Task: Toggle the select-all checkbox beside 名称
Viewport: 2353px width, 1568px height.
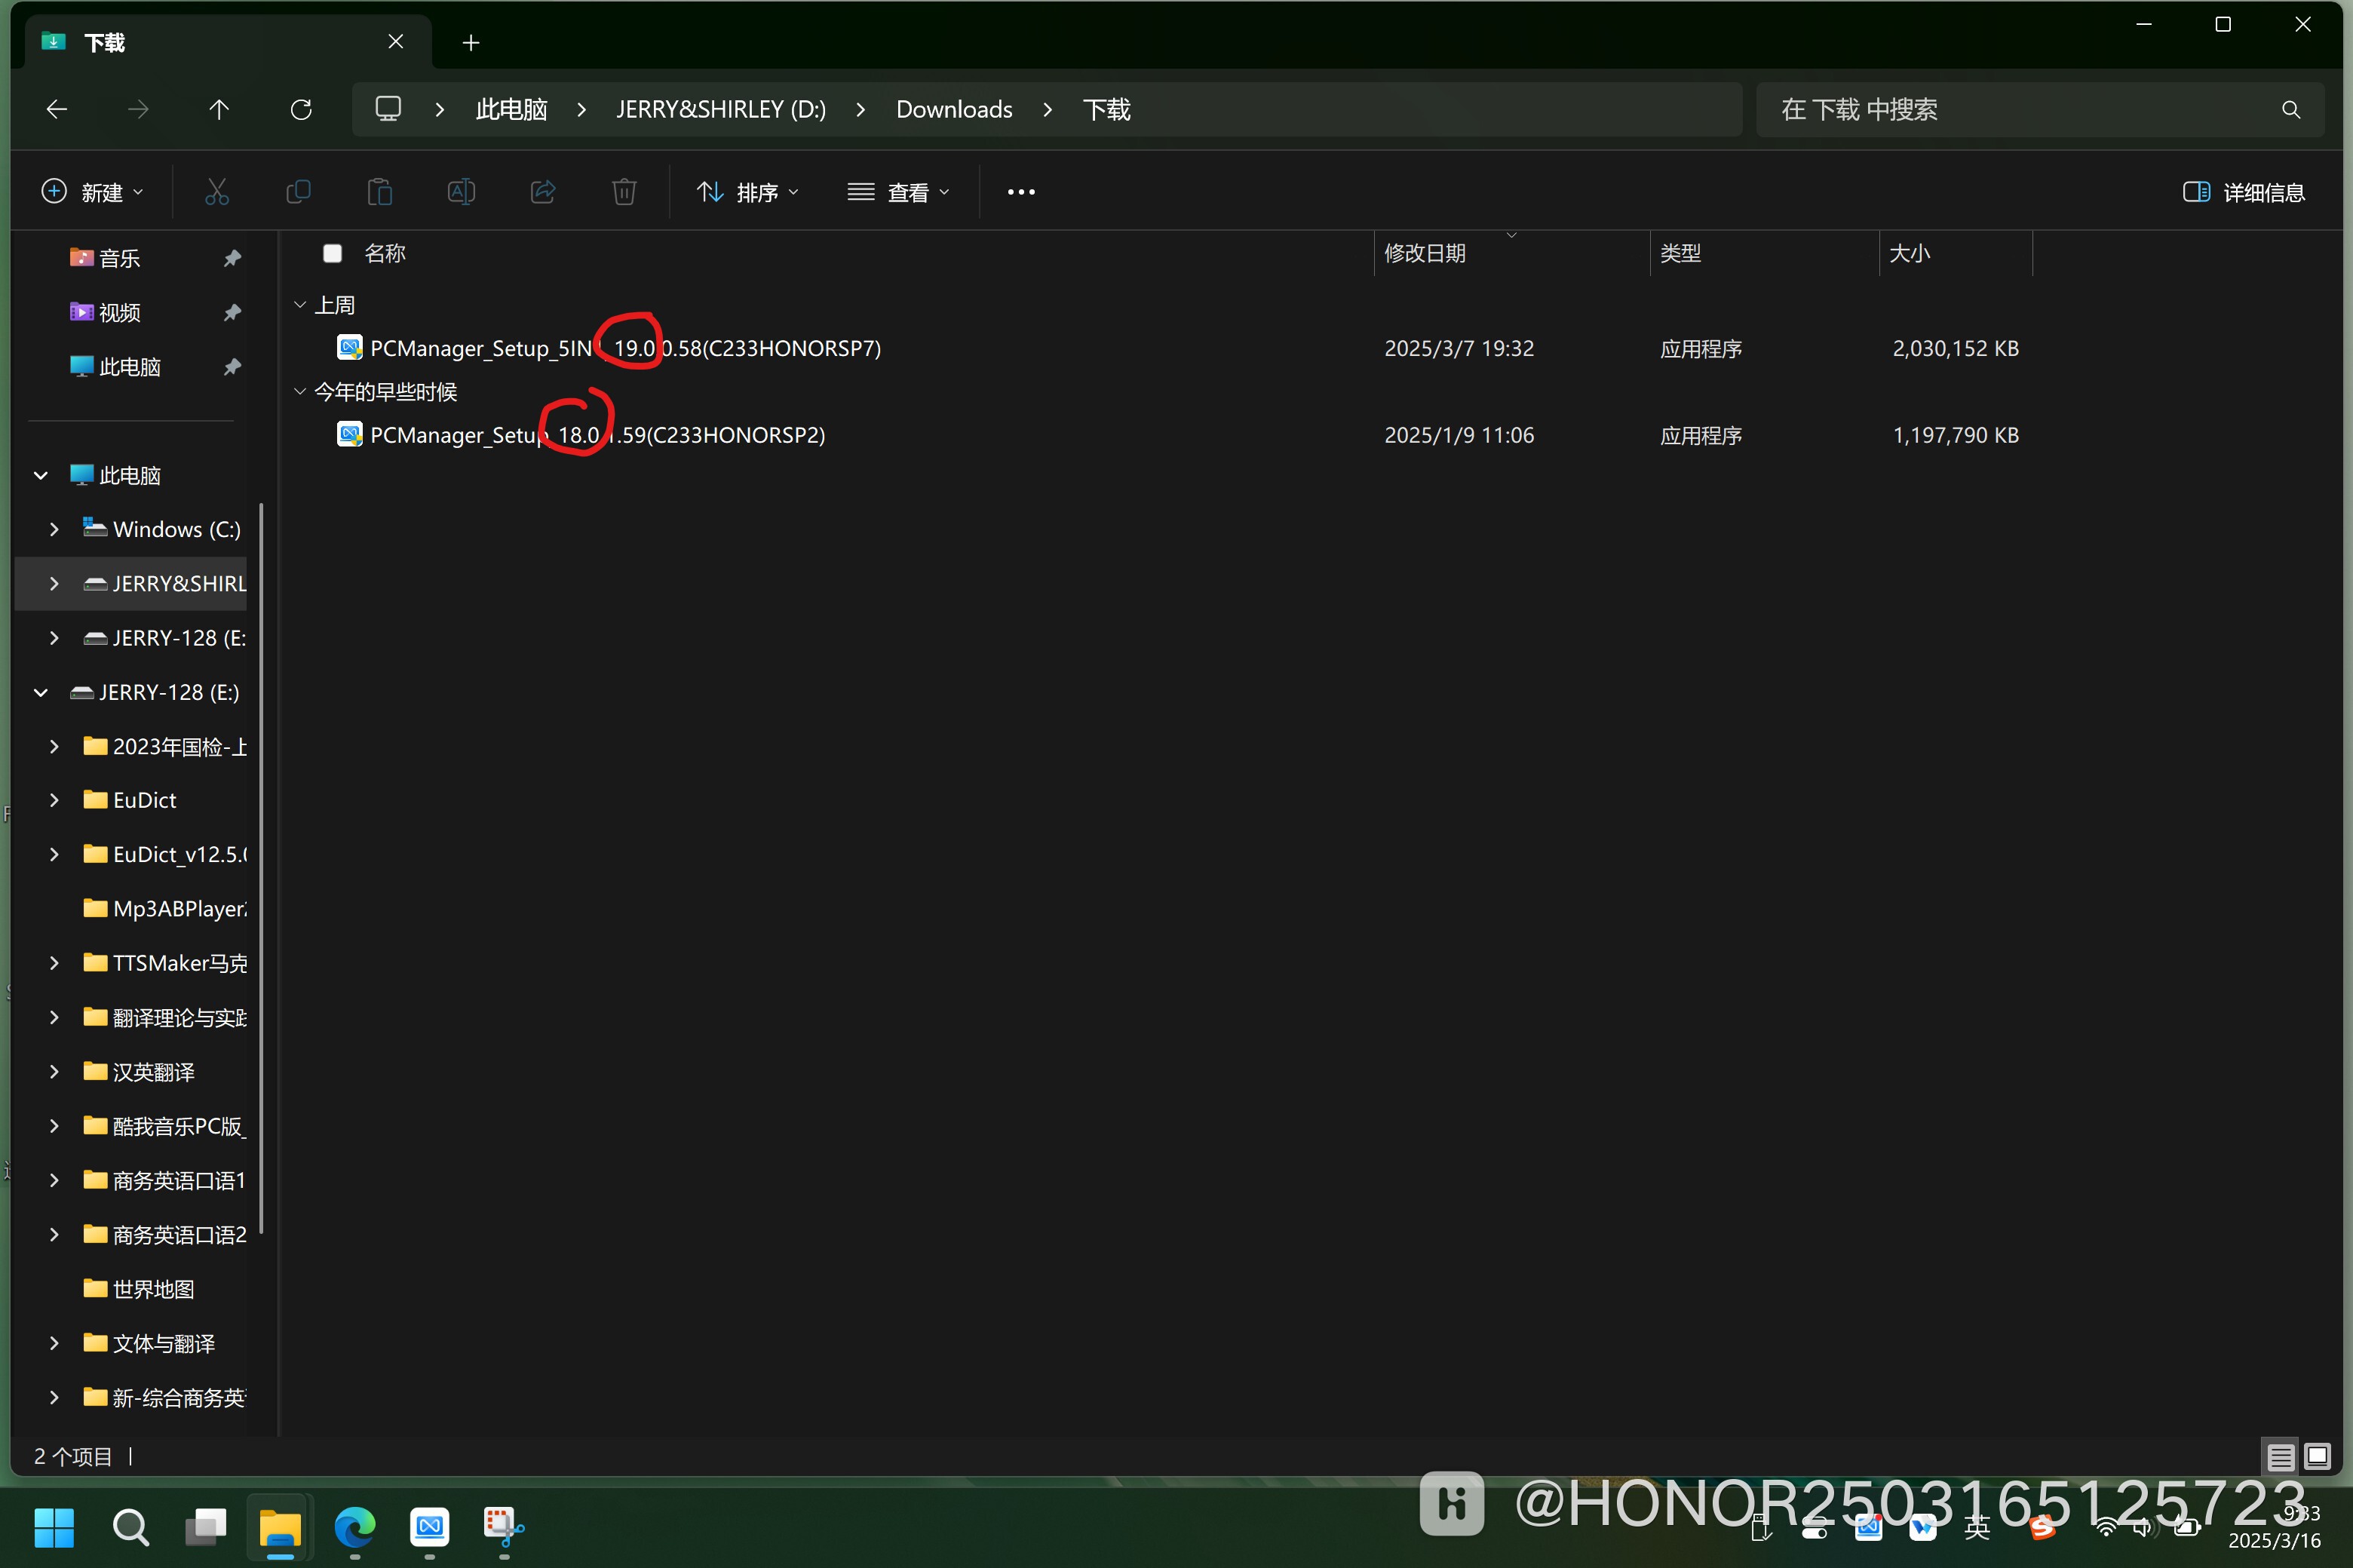Action: [332, 253]
